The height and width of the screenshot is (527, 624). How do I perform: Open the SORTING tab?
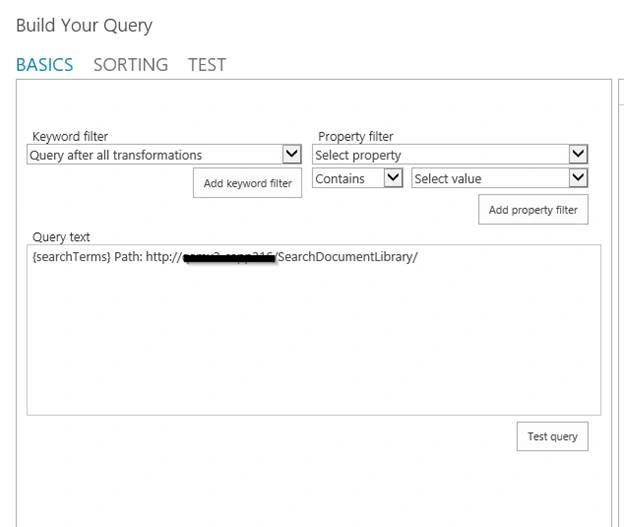[x=131, y=65]
